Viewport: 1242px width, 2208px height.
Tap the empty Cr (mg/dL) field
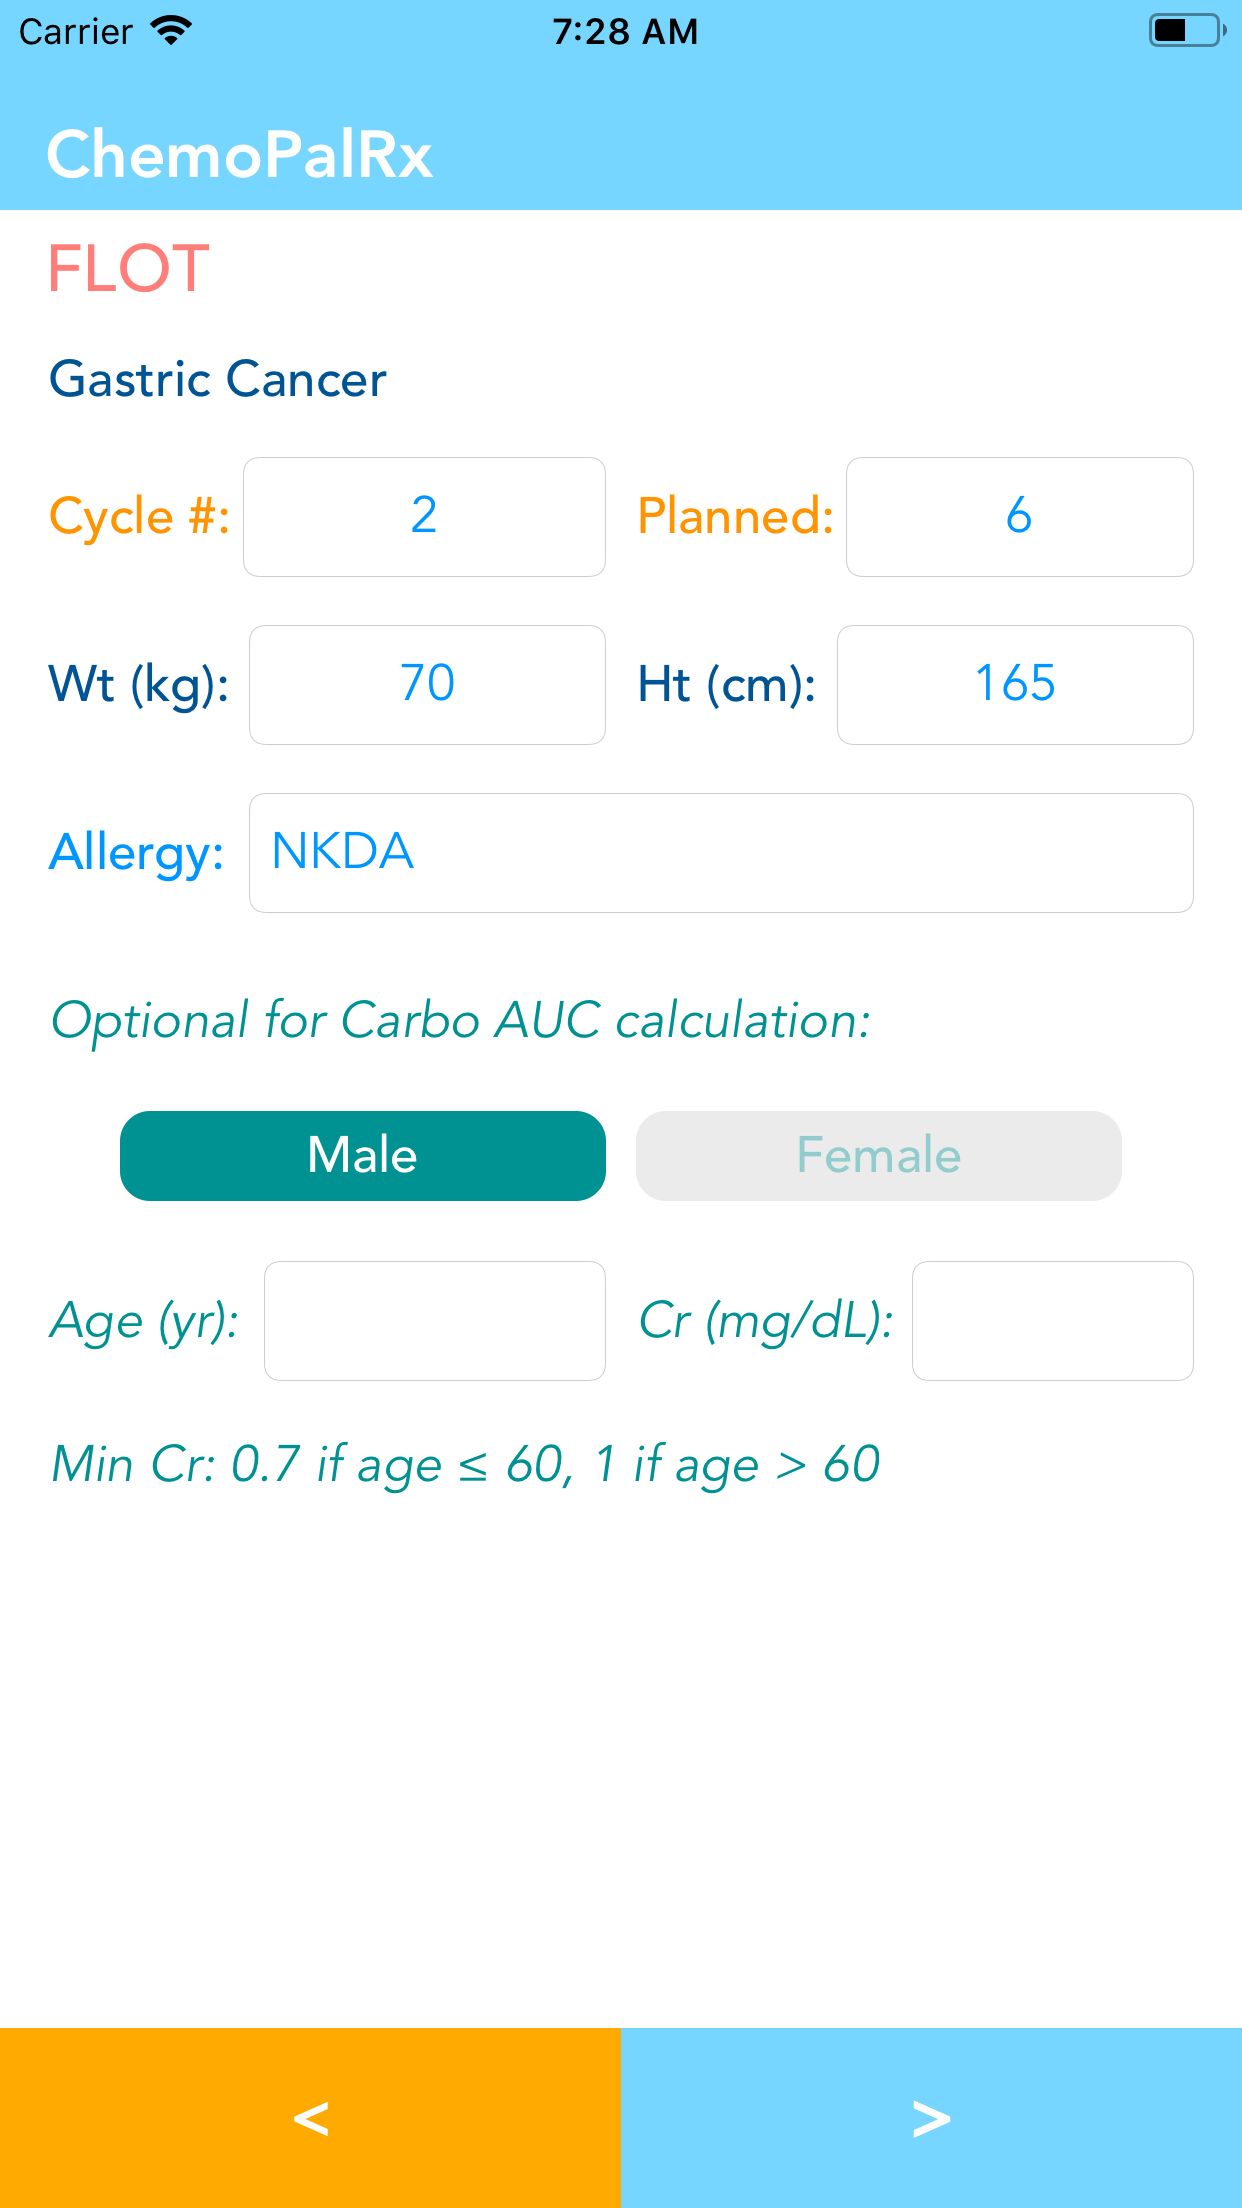pyautogui.click(x=1052, y=1321)
